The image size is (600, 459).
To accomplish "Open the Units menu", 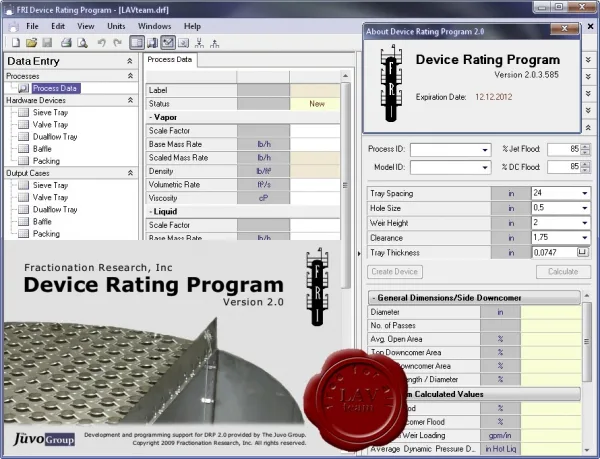I will 116,26.
